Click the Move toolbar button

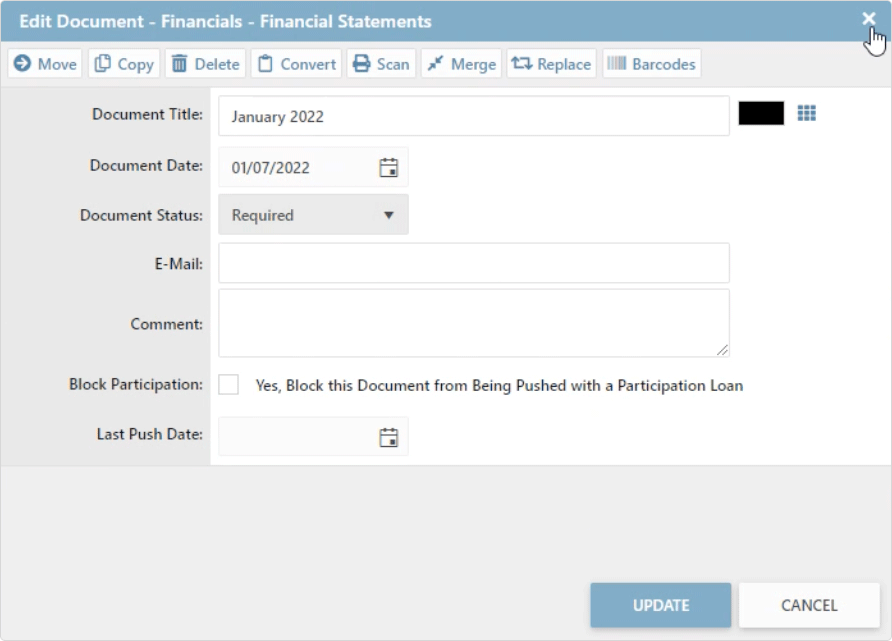(x=46, y=64)
